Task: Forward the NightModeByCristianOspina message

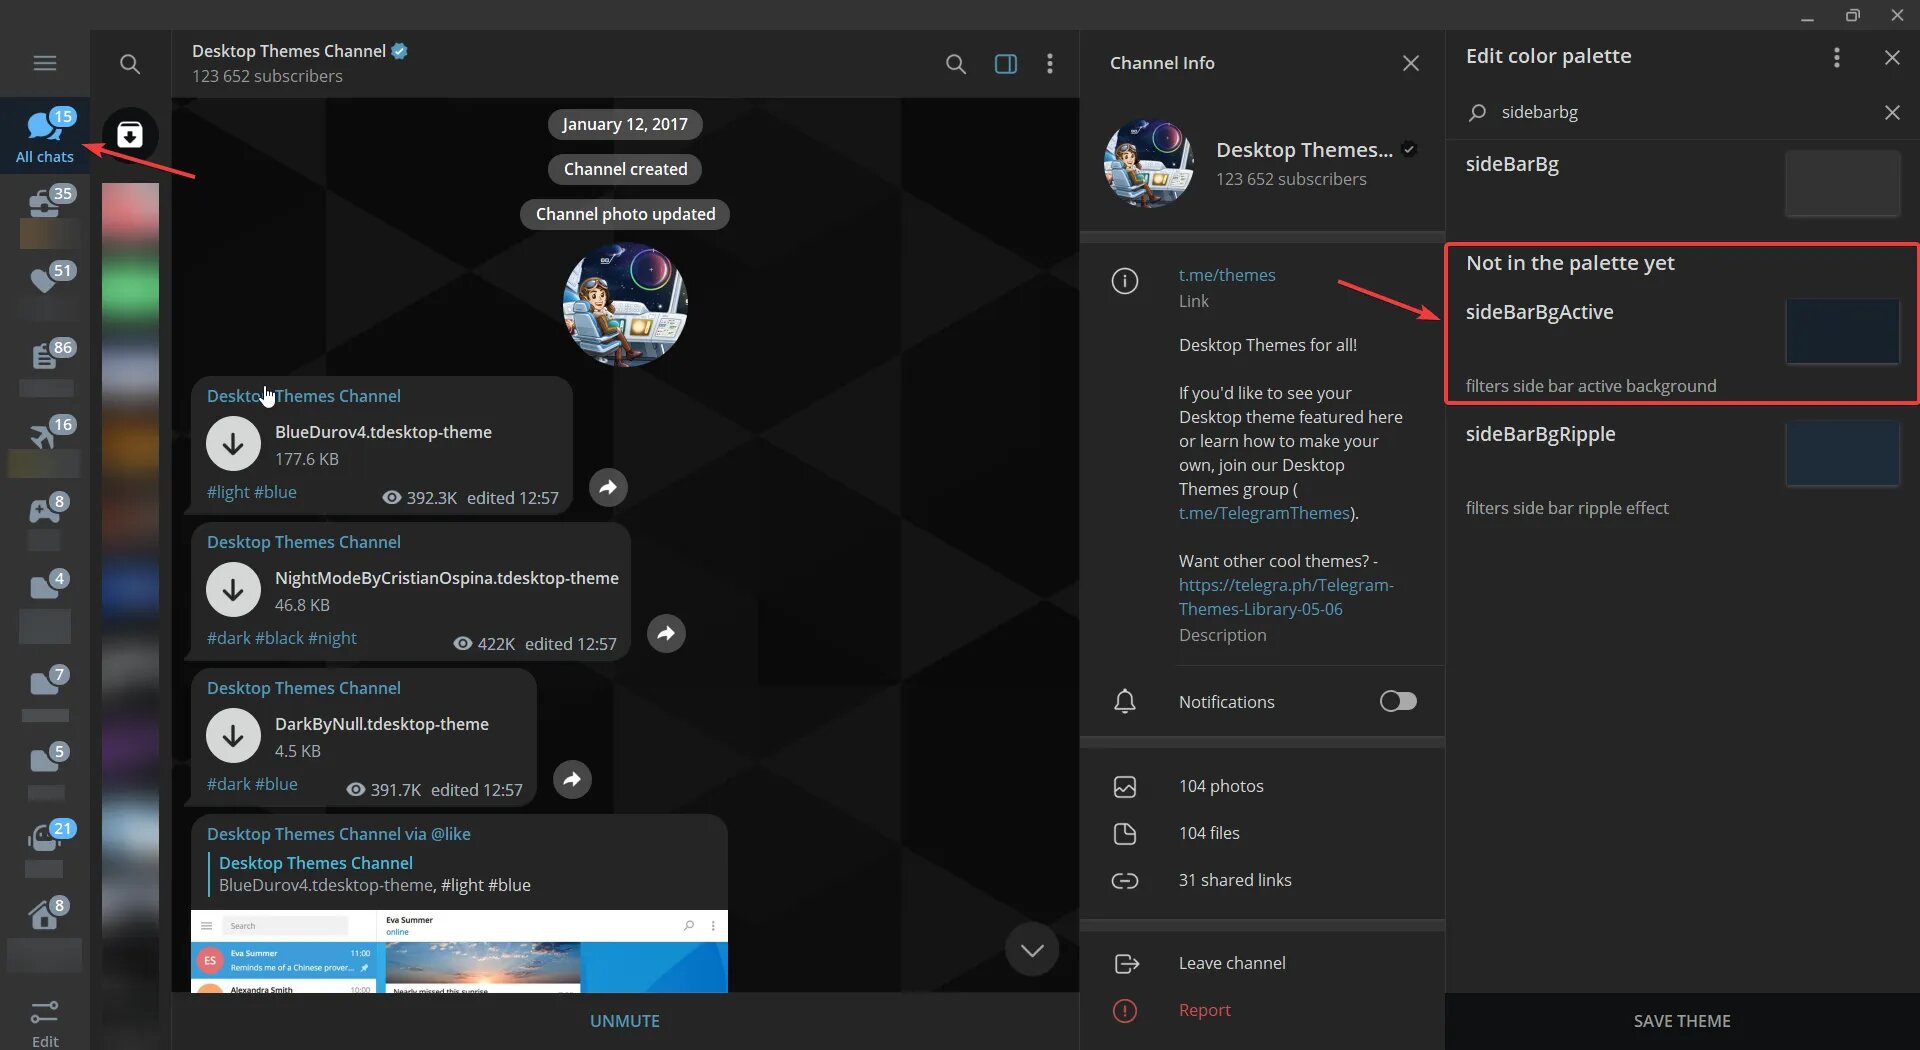Action: 666,633
